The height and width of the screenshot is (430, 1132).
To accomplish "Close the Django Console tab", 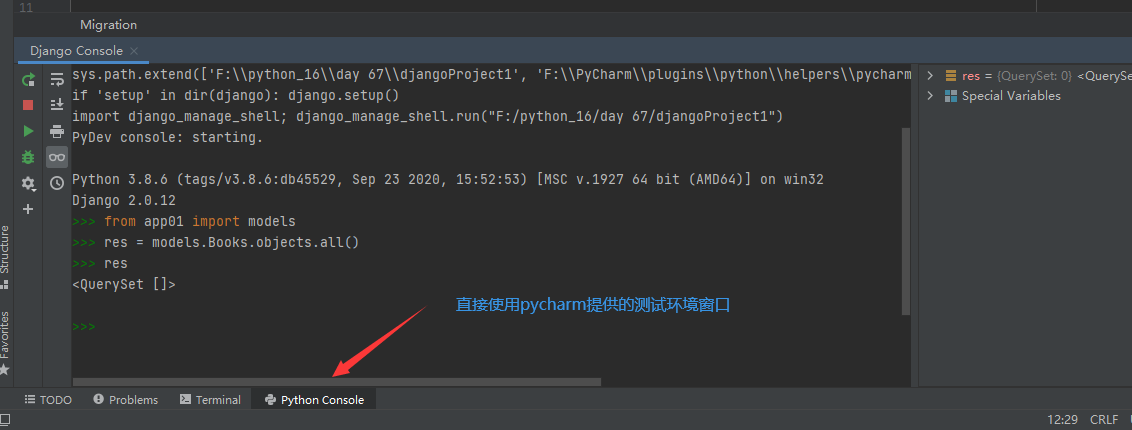I will (134, 51).
